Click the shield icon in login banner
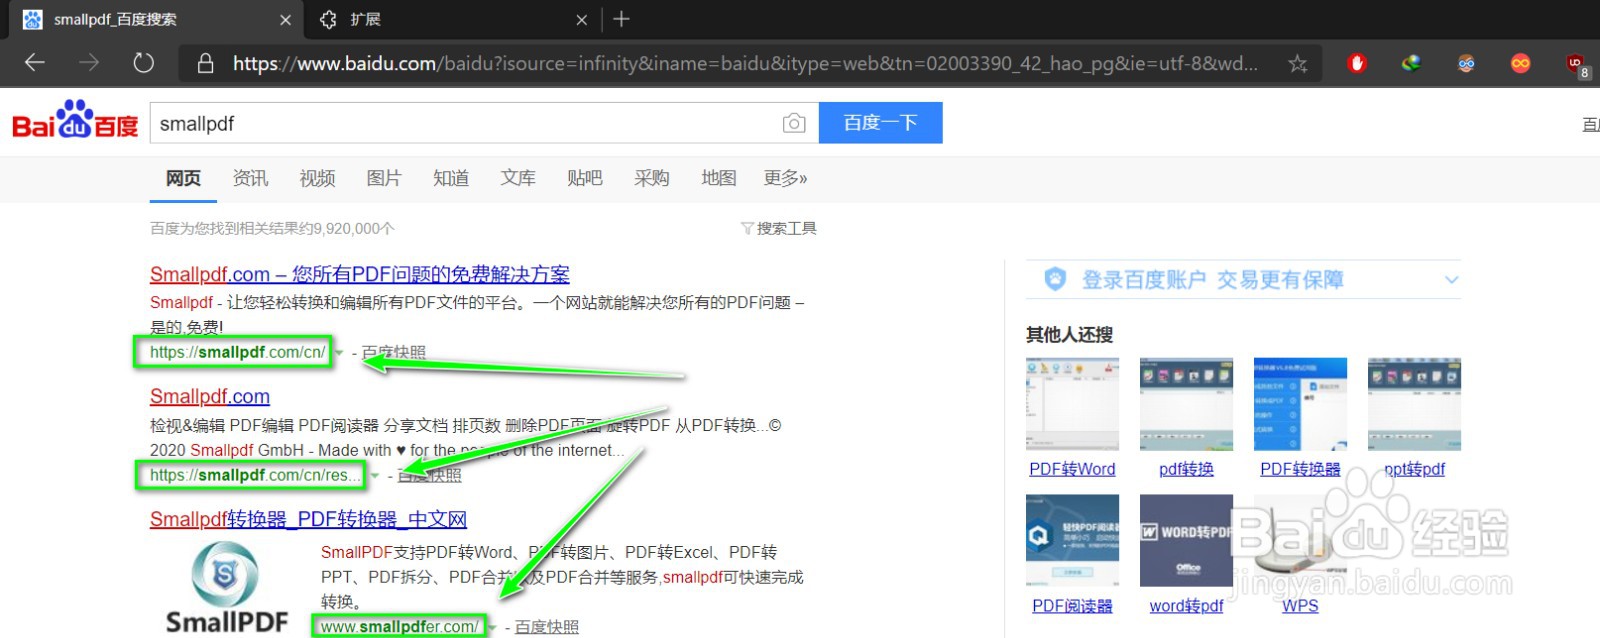Viewport: 1600px width, 638px height. pos(1055,279)
